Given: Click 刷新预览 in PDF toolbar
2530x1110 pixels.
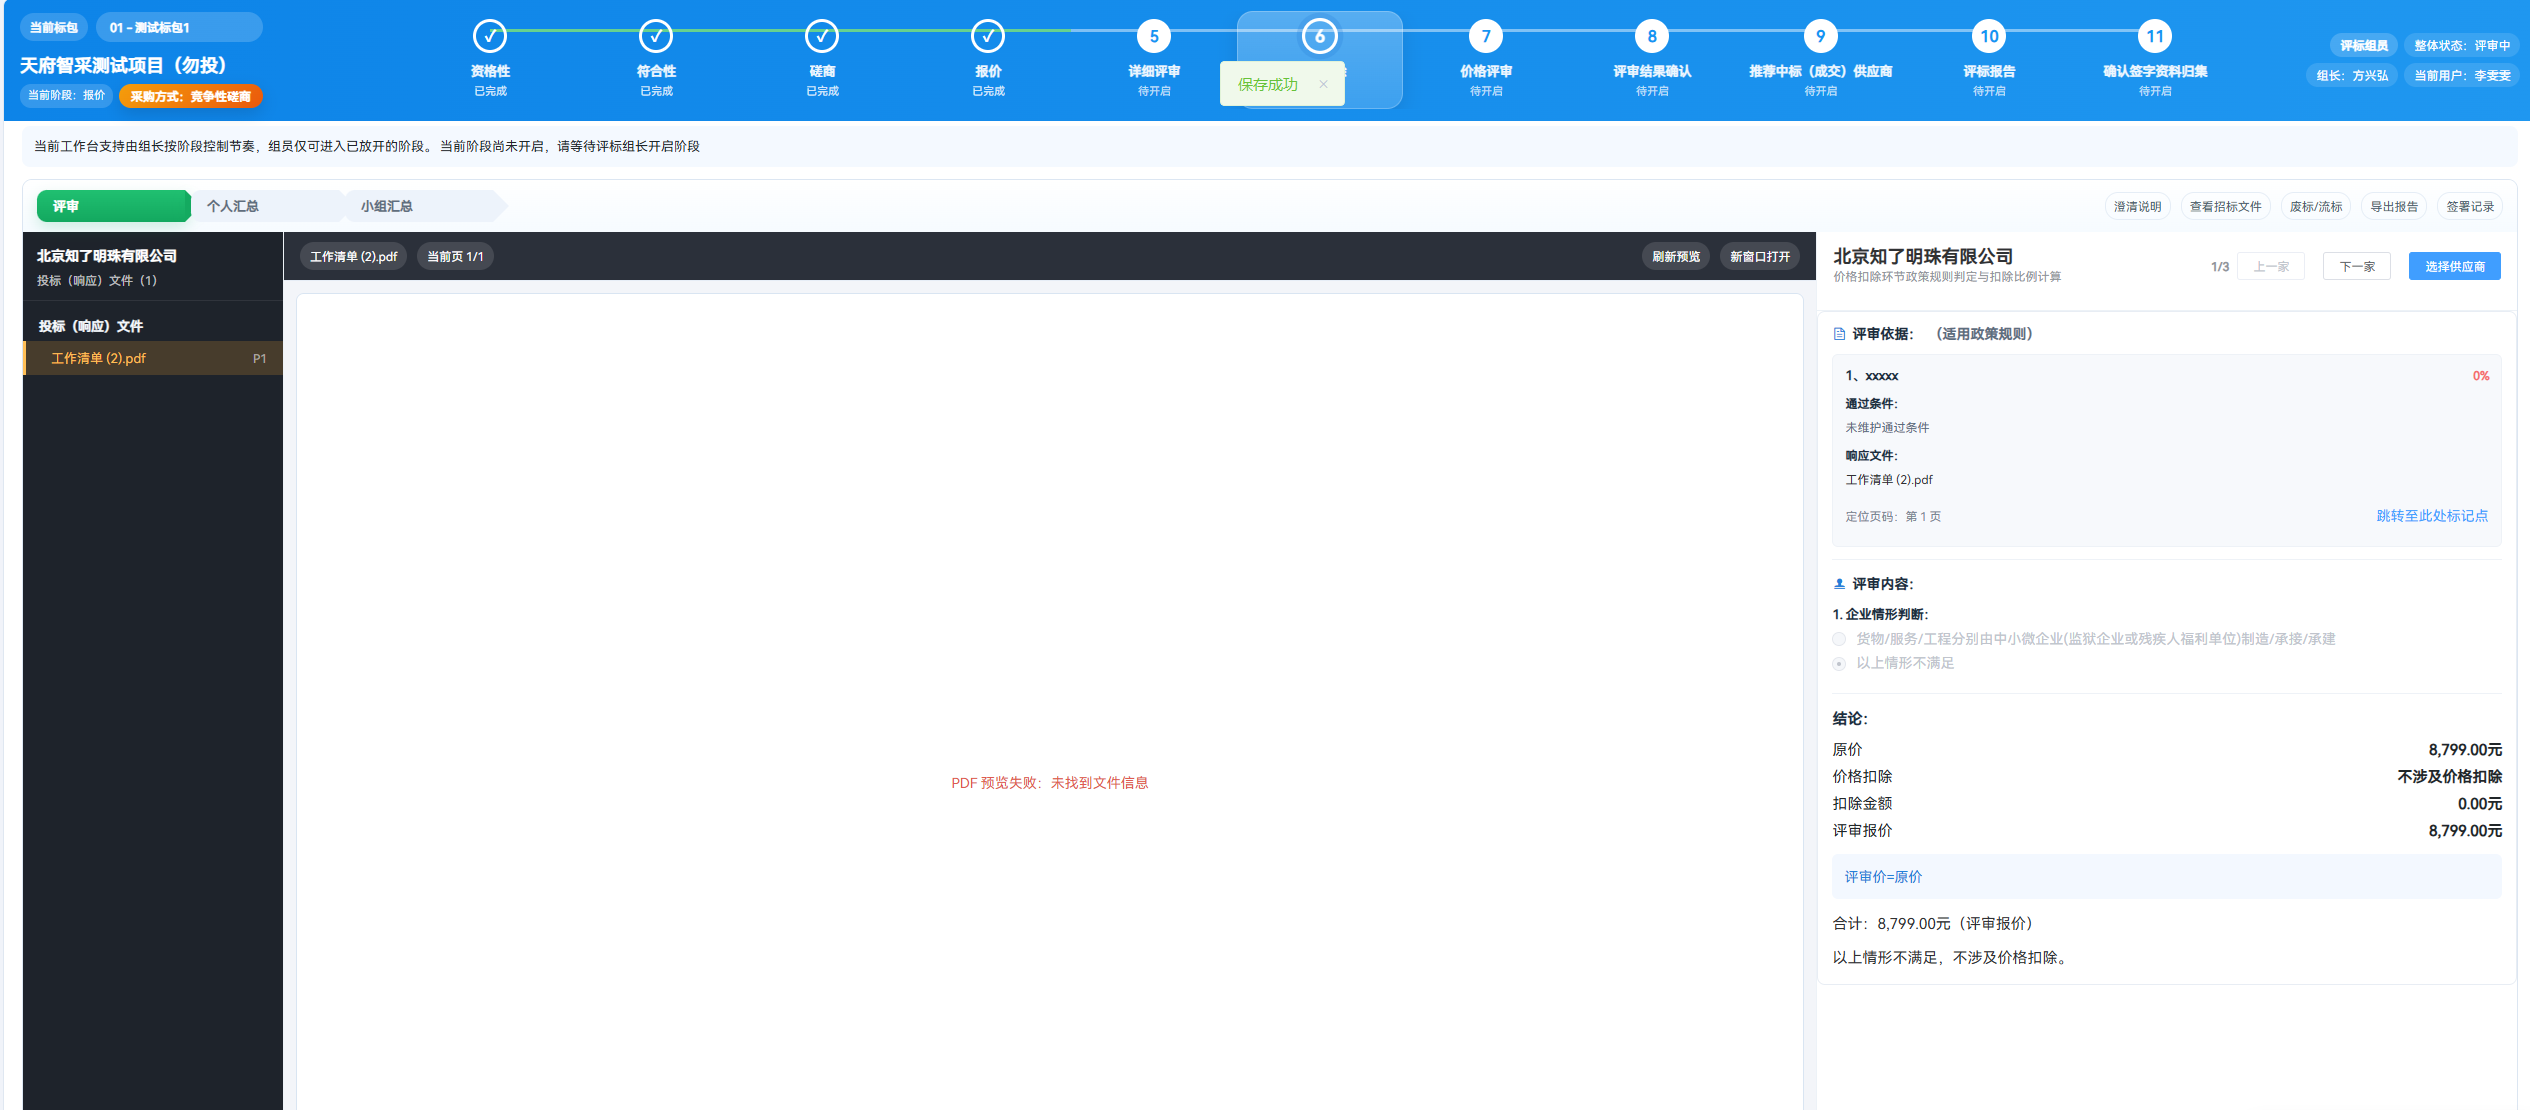Looking at the screenshot, I should point(1675,257).
